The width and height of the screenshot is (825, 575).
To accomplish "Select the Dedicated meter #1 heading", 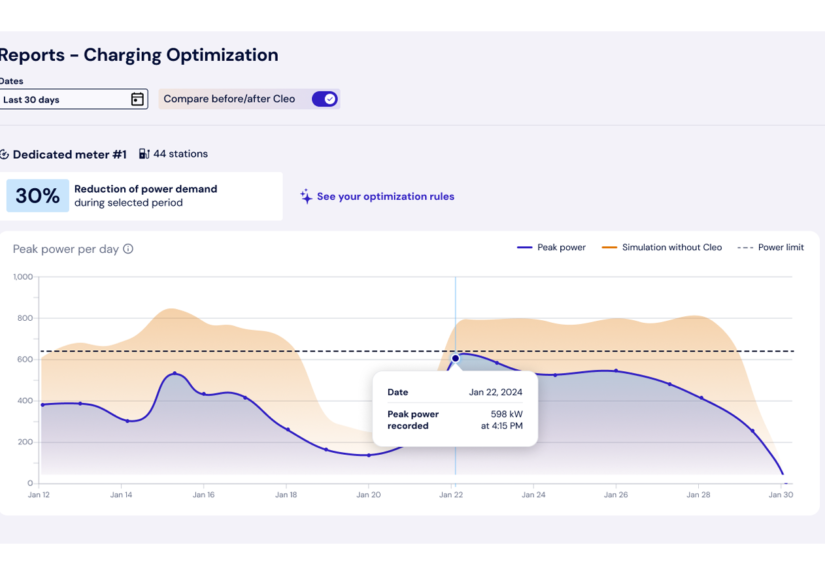I will point(69,155).
